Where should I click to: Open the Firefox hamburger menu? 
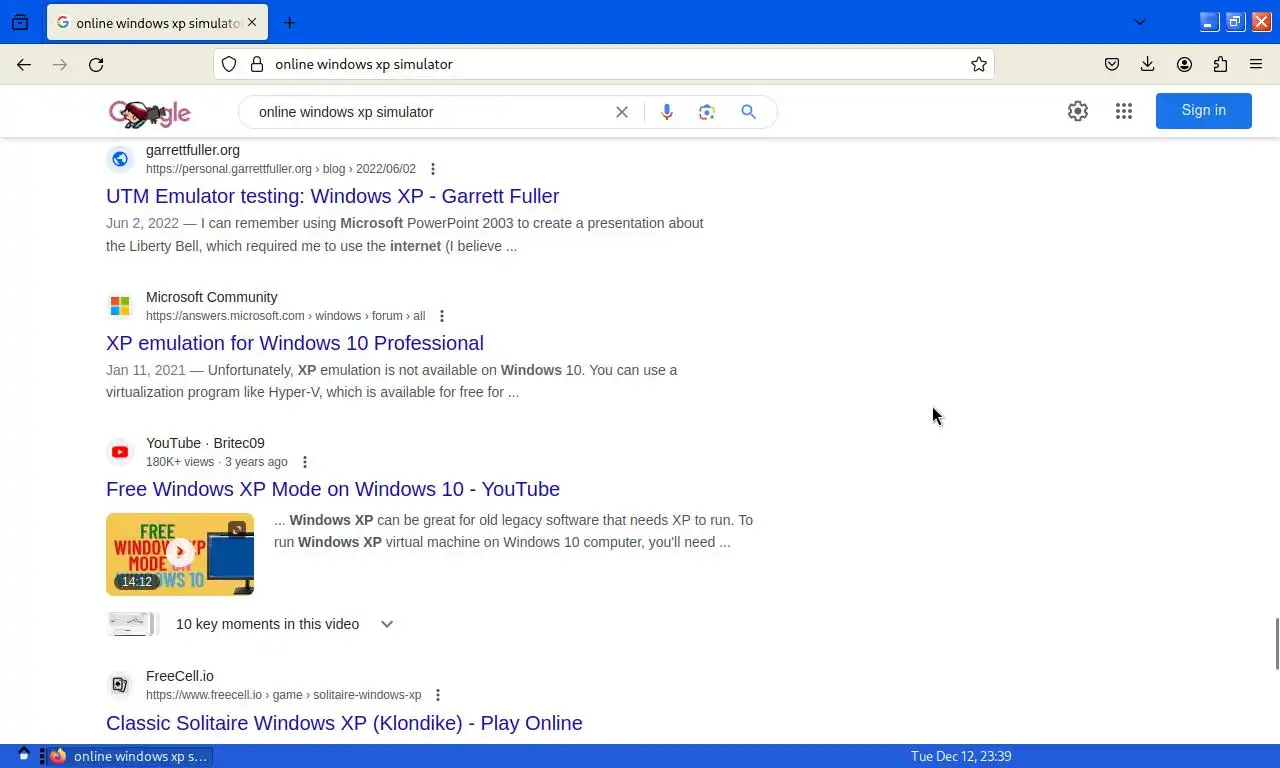(x=1256, y=64)
